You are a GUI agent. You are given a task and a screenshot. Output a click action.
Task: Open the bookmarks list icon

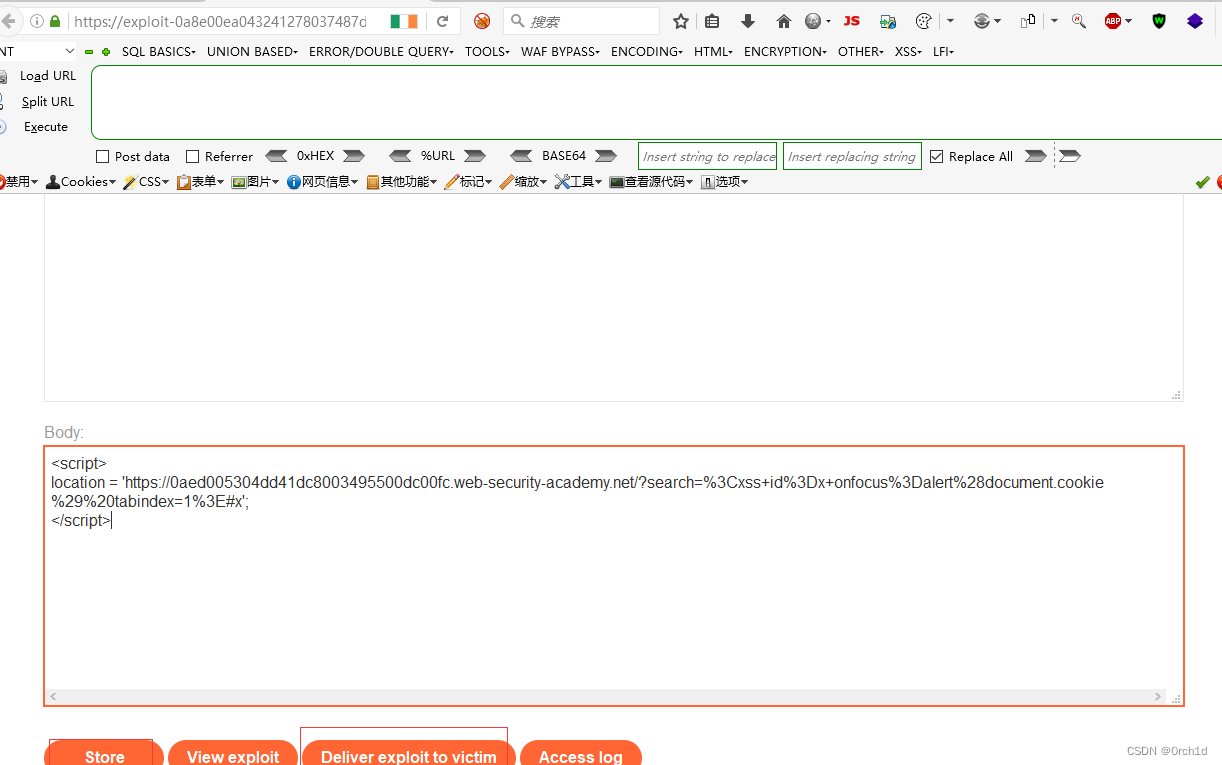coord(712,21)
